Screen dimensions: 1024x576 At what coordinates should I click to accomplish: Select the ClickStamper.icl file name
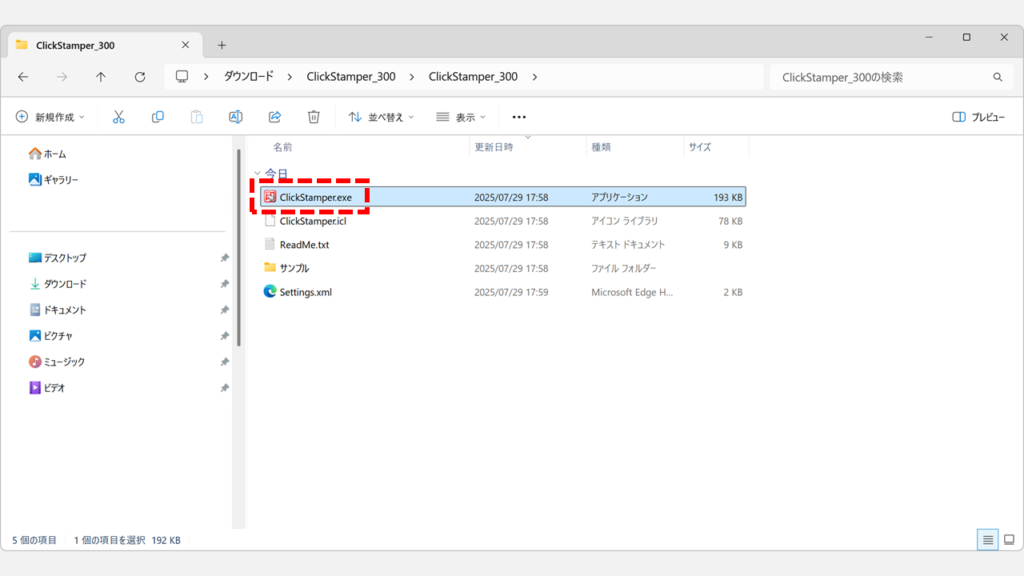(313, 221)
